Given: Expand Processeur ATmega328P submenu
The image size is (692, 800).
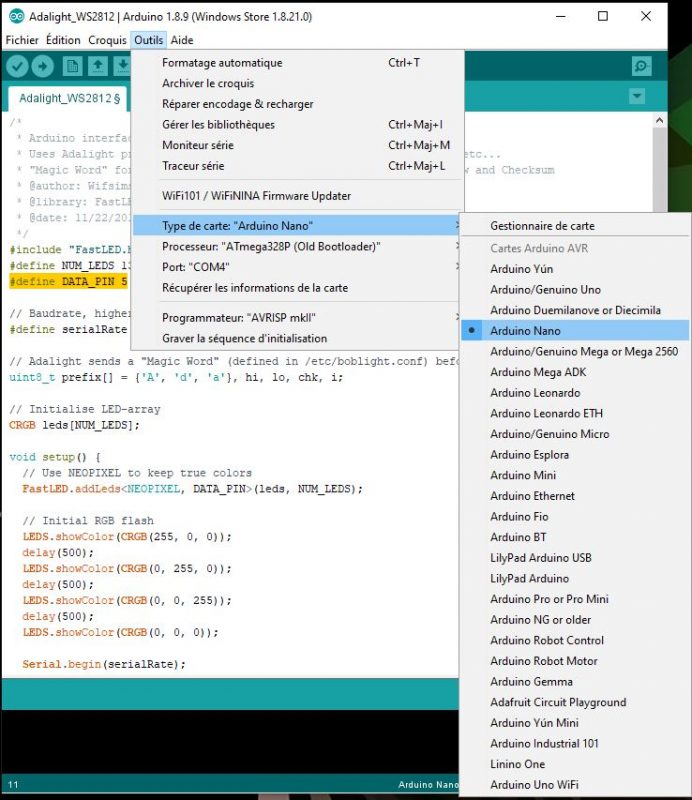Looking at the screenshot, I should pos(298,246).
